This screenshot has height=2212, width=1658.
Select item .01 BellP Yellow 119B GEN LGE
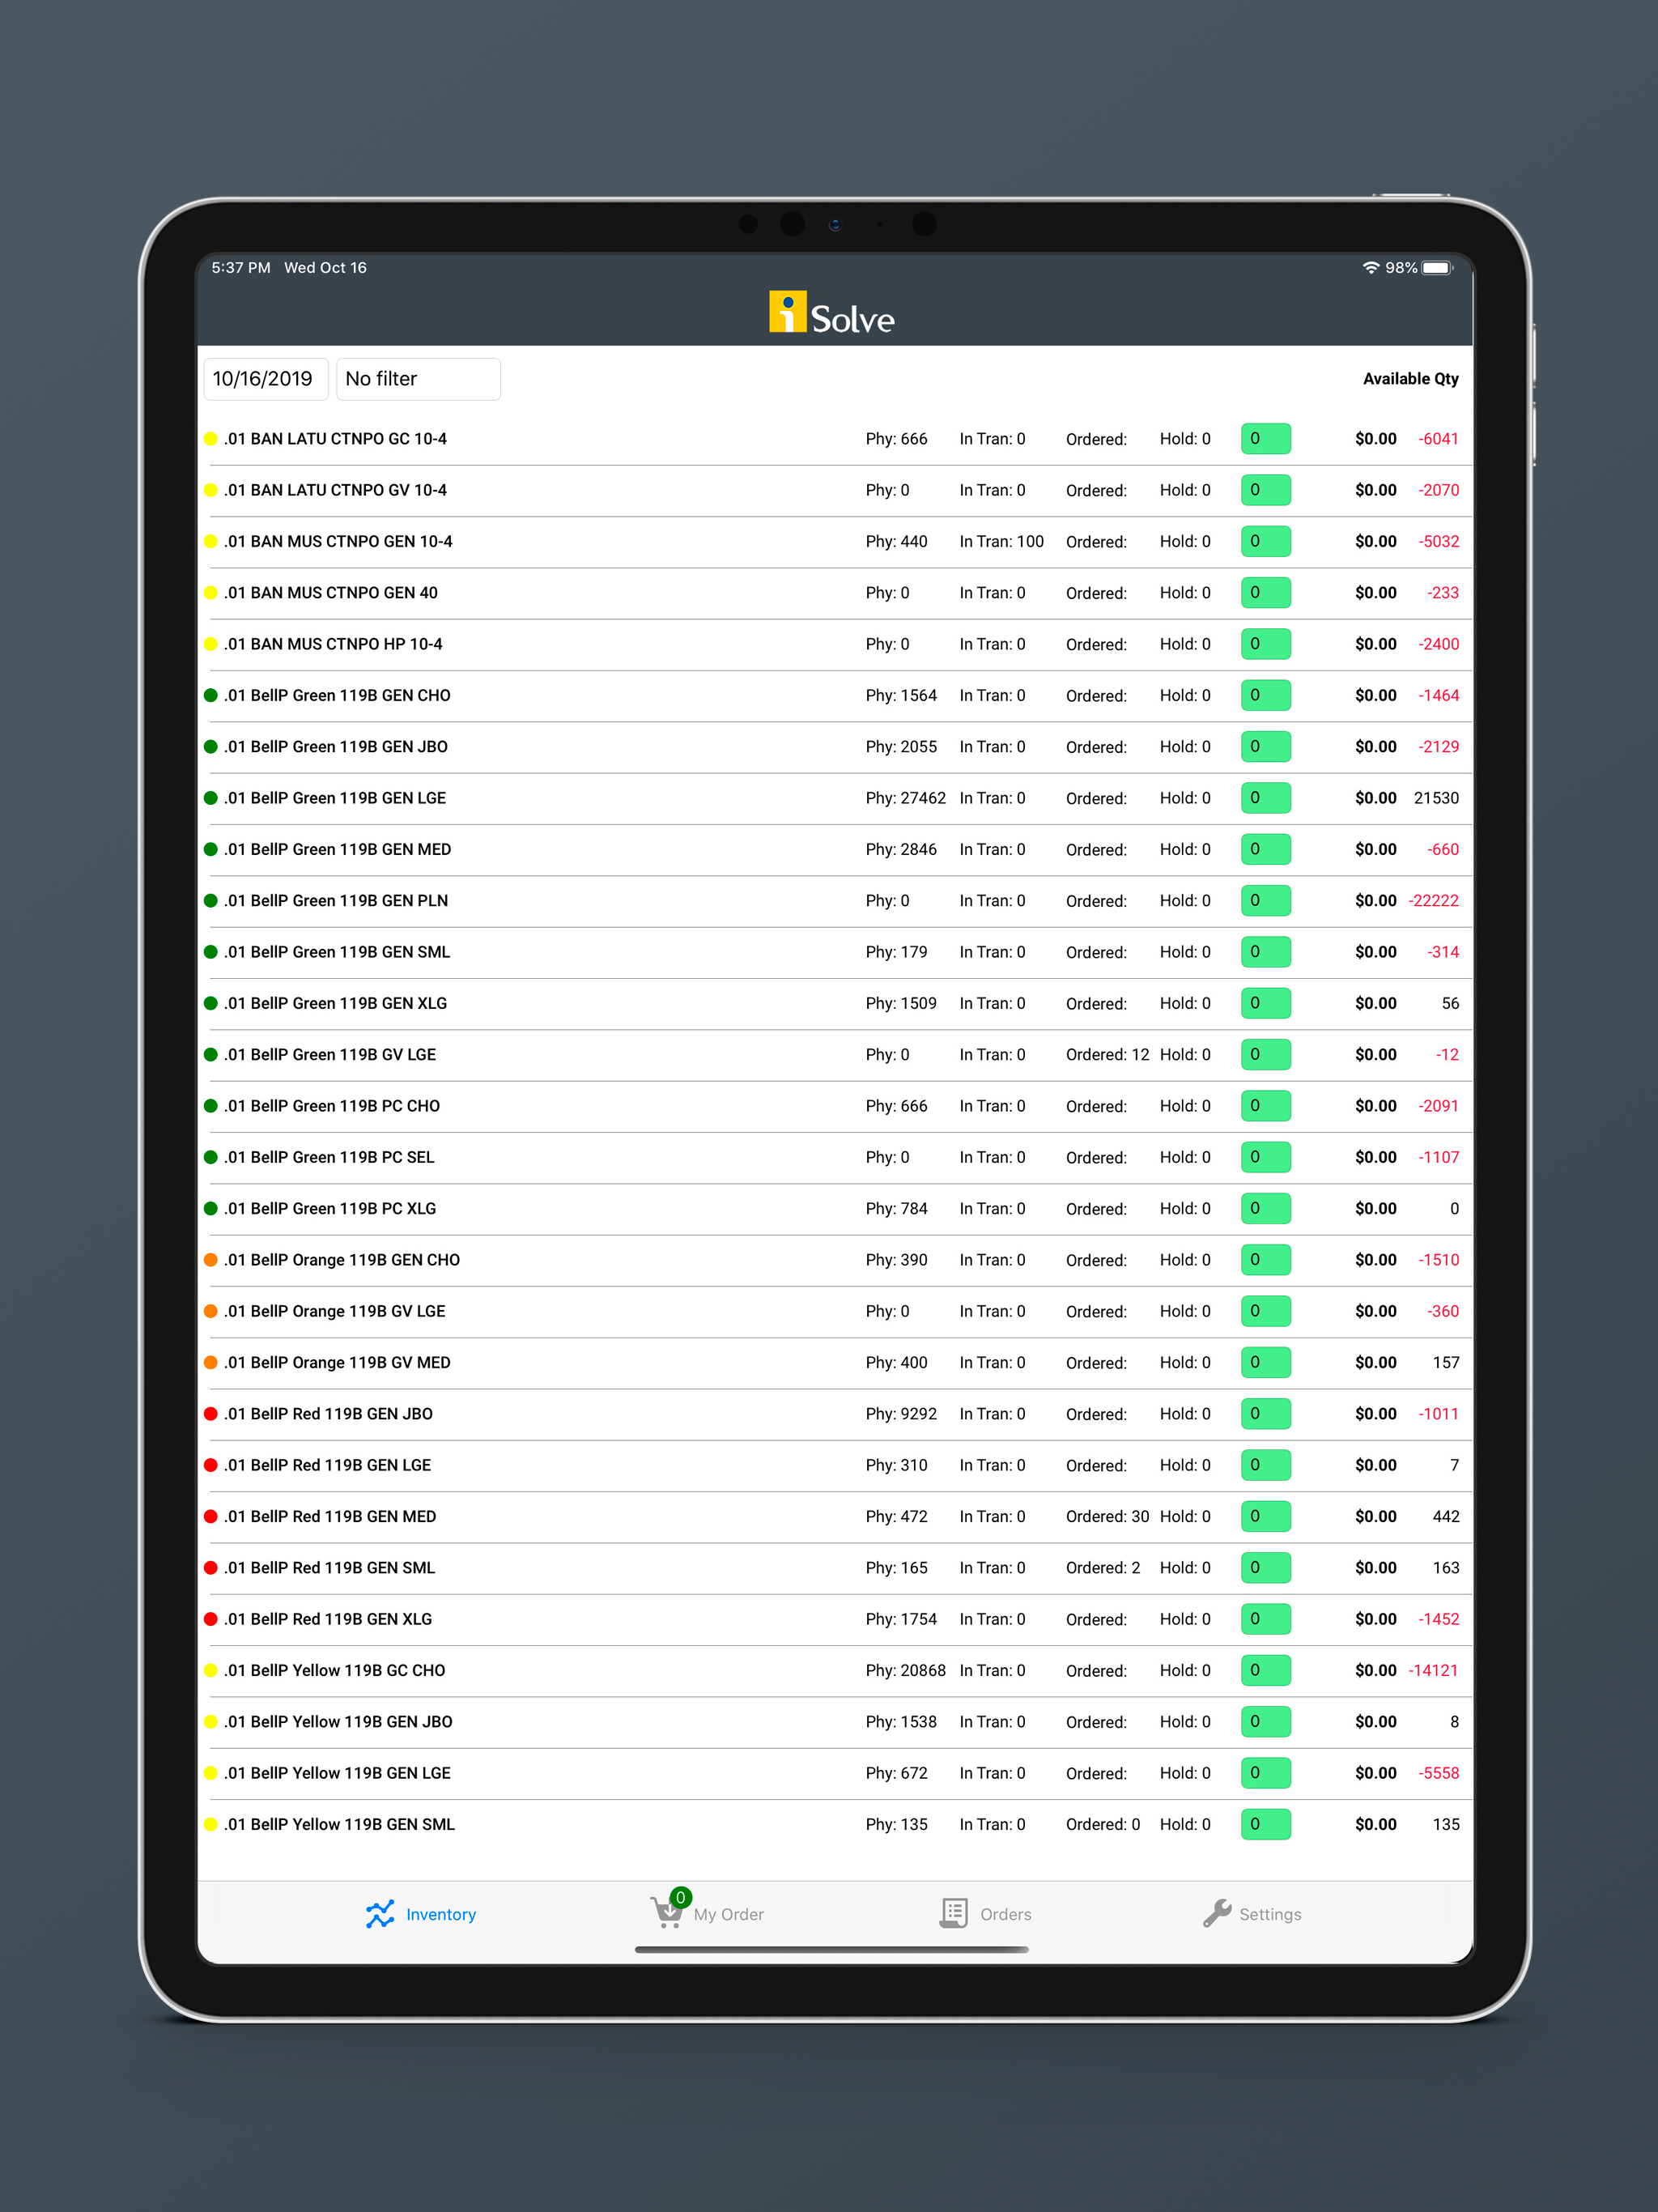(x=337, y=1773)
